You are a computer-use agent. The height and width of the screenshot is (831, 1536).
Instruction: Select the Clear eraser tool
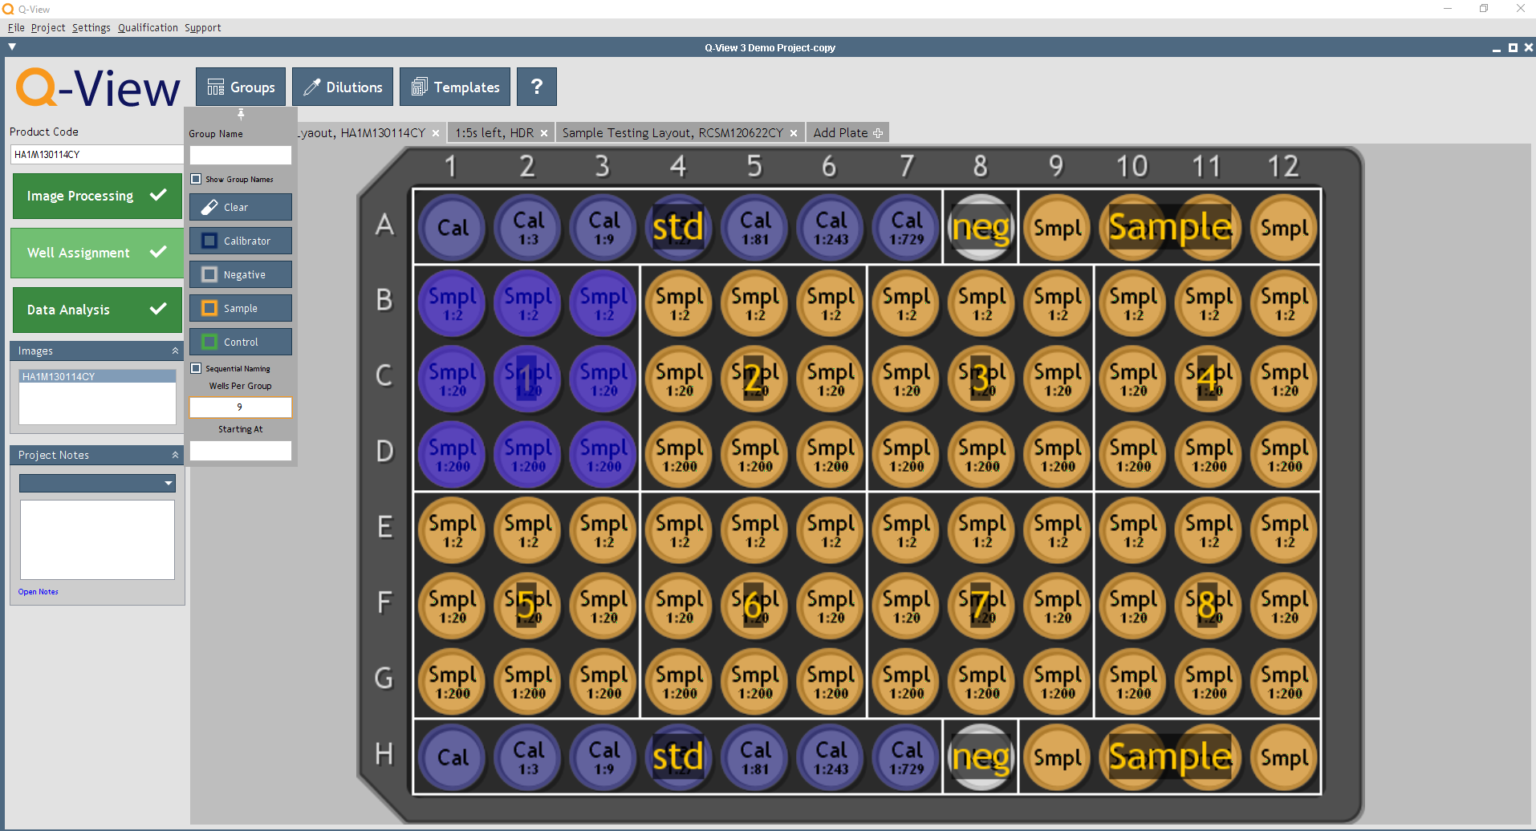pos(240,207)
